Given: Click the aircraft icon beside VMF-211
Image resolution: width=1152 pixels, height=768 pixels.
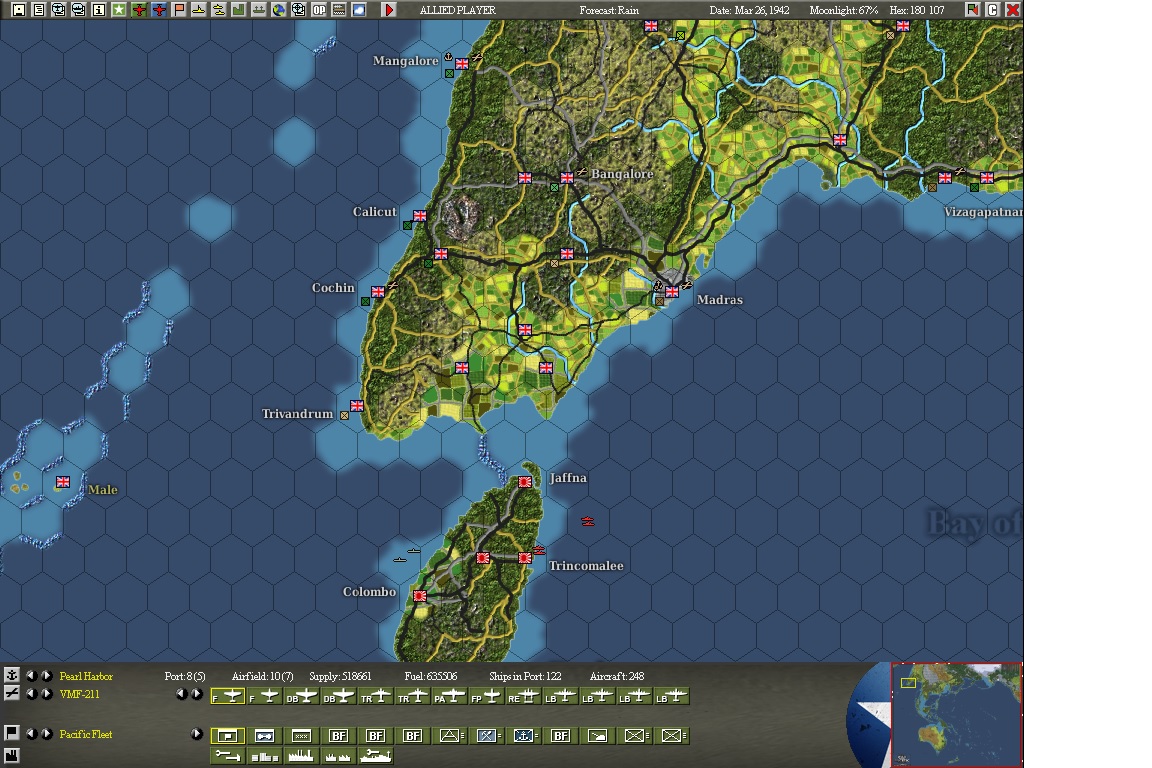Looking at the screenshot, I should [x=12, y=693].
